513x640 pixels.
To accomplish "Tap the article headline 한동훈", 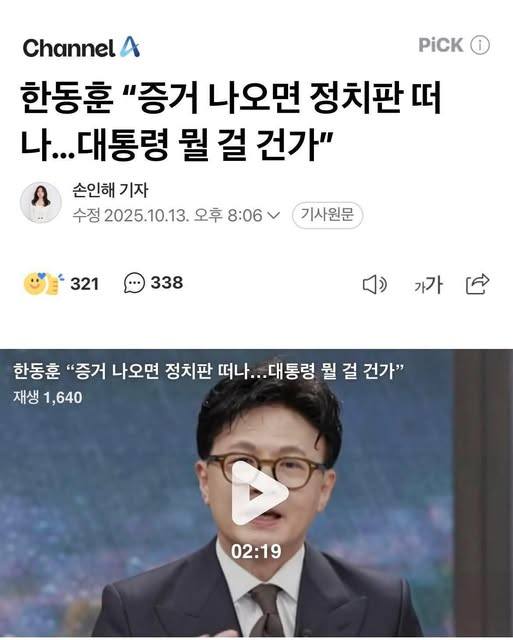I will pos(67,98).
